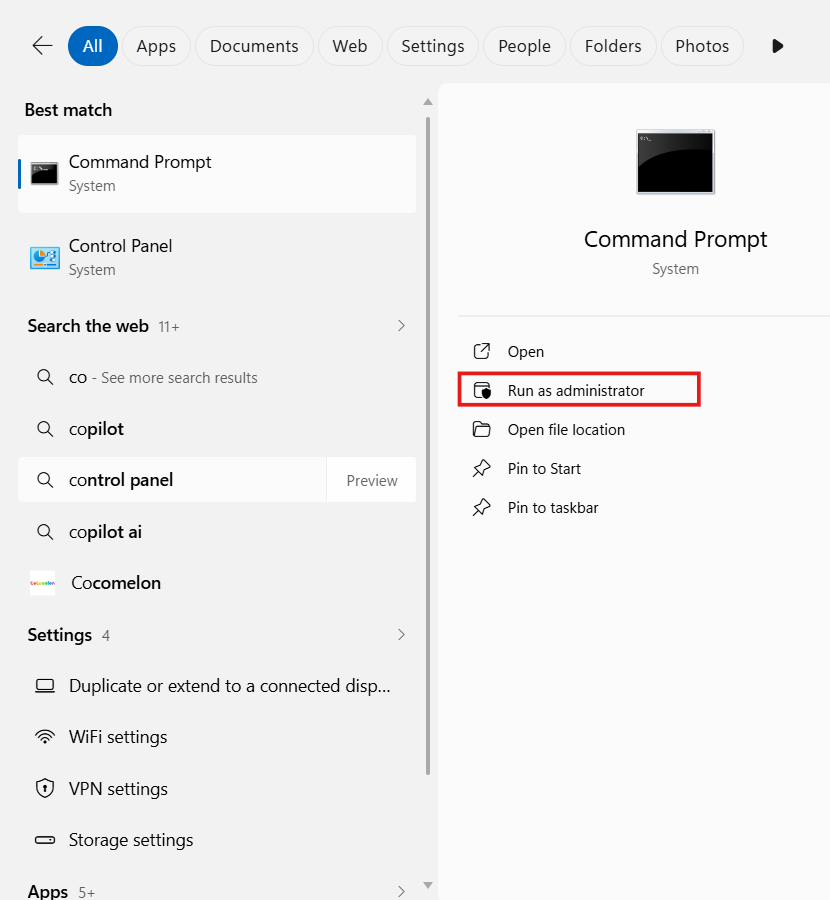Click Preview next to control panel
This screenshot has width=830, height=900.
pos(371,480)
